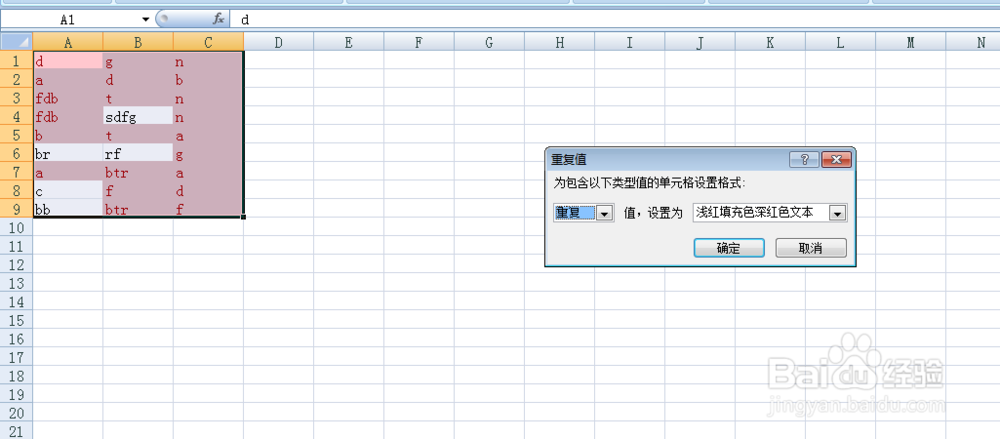
Task: Select column D header
Action: pyautogui.click(x=279, y=42)
